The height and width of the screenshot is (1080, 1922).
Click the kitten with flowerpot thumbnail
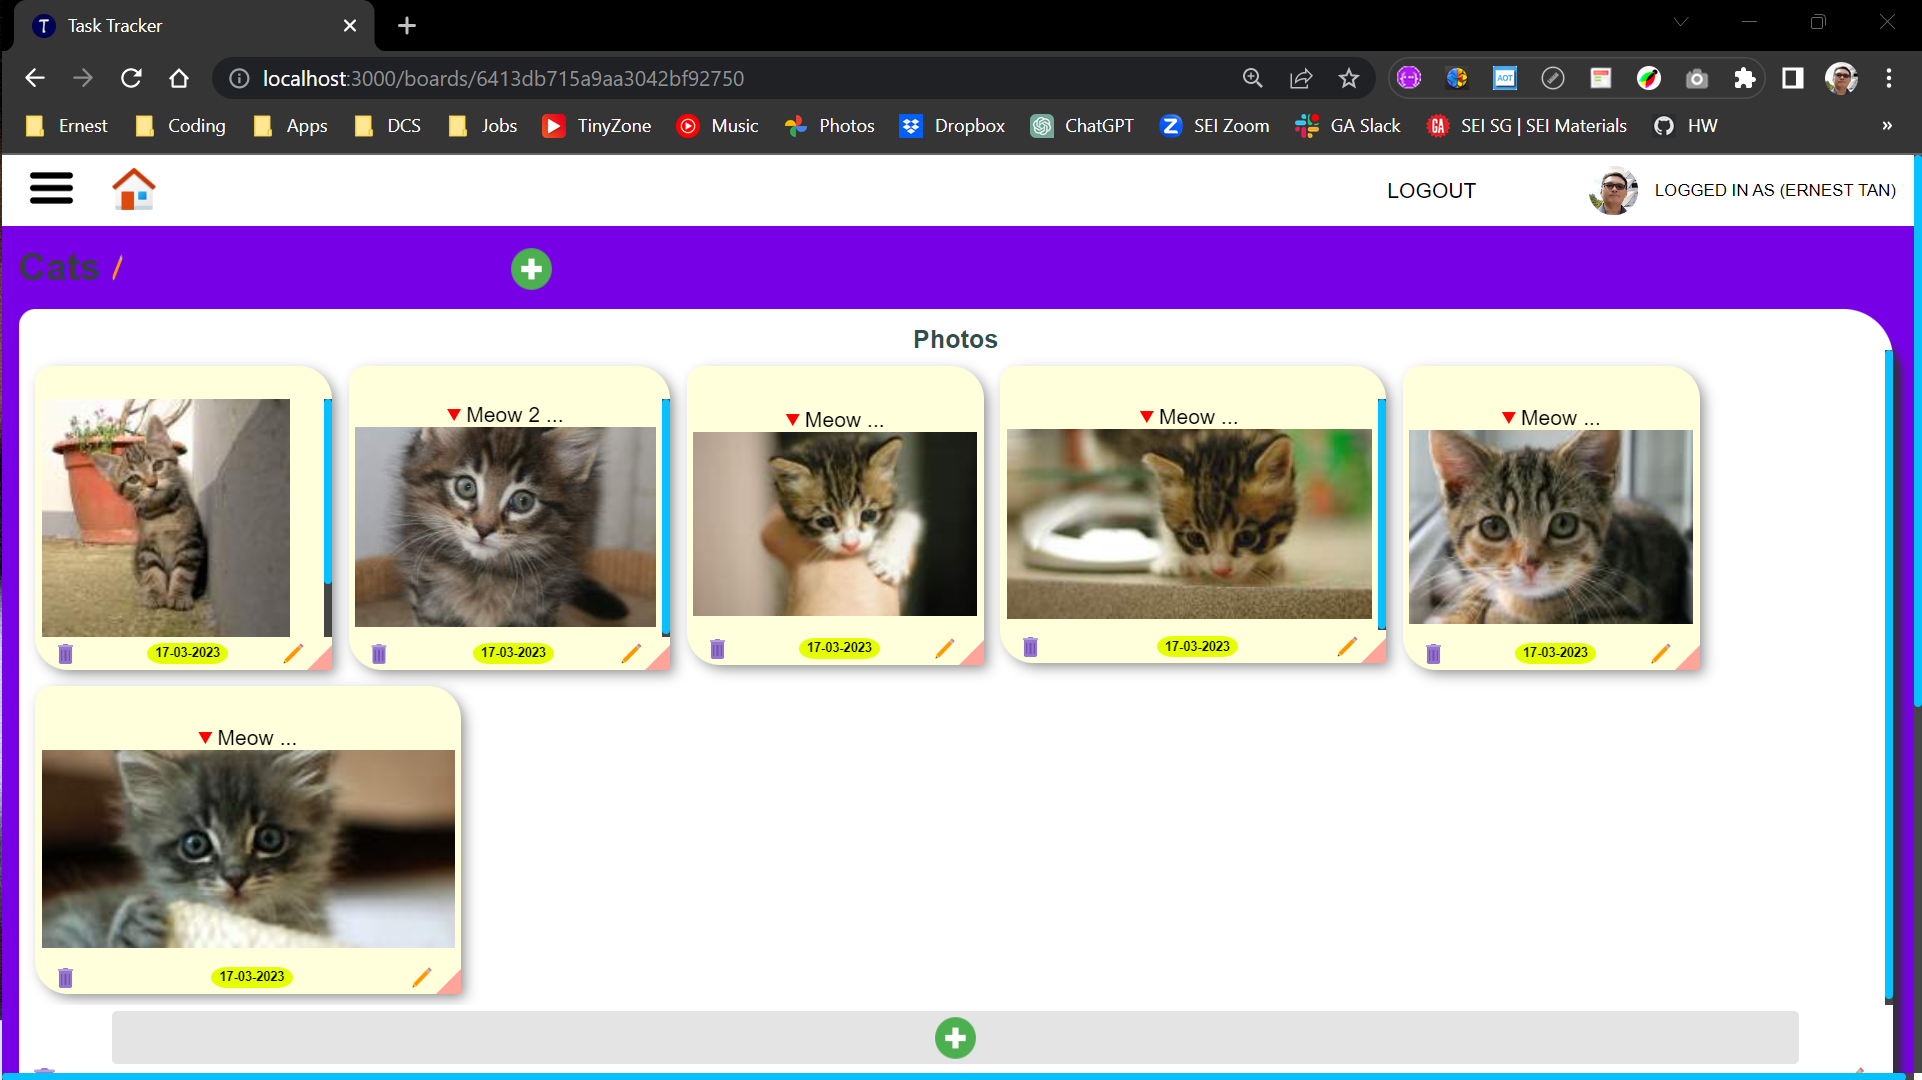166,517
